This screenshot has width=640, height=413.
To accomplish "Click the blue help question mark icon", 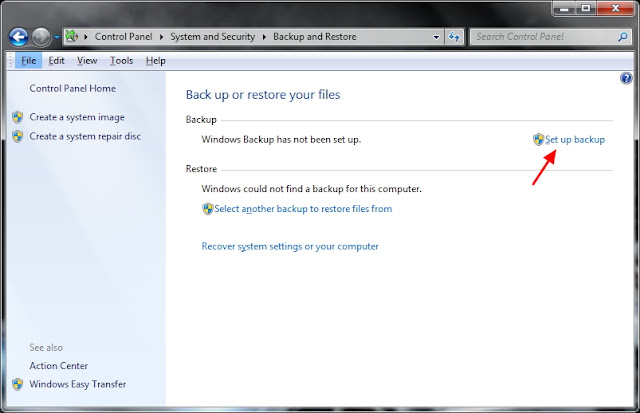I will pos(626,78).
